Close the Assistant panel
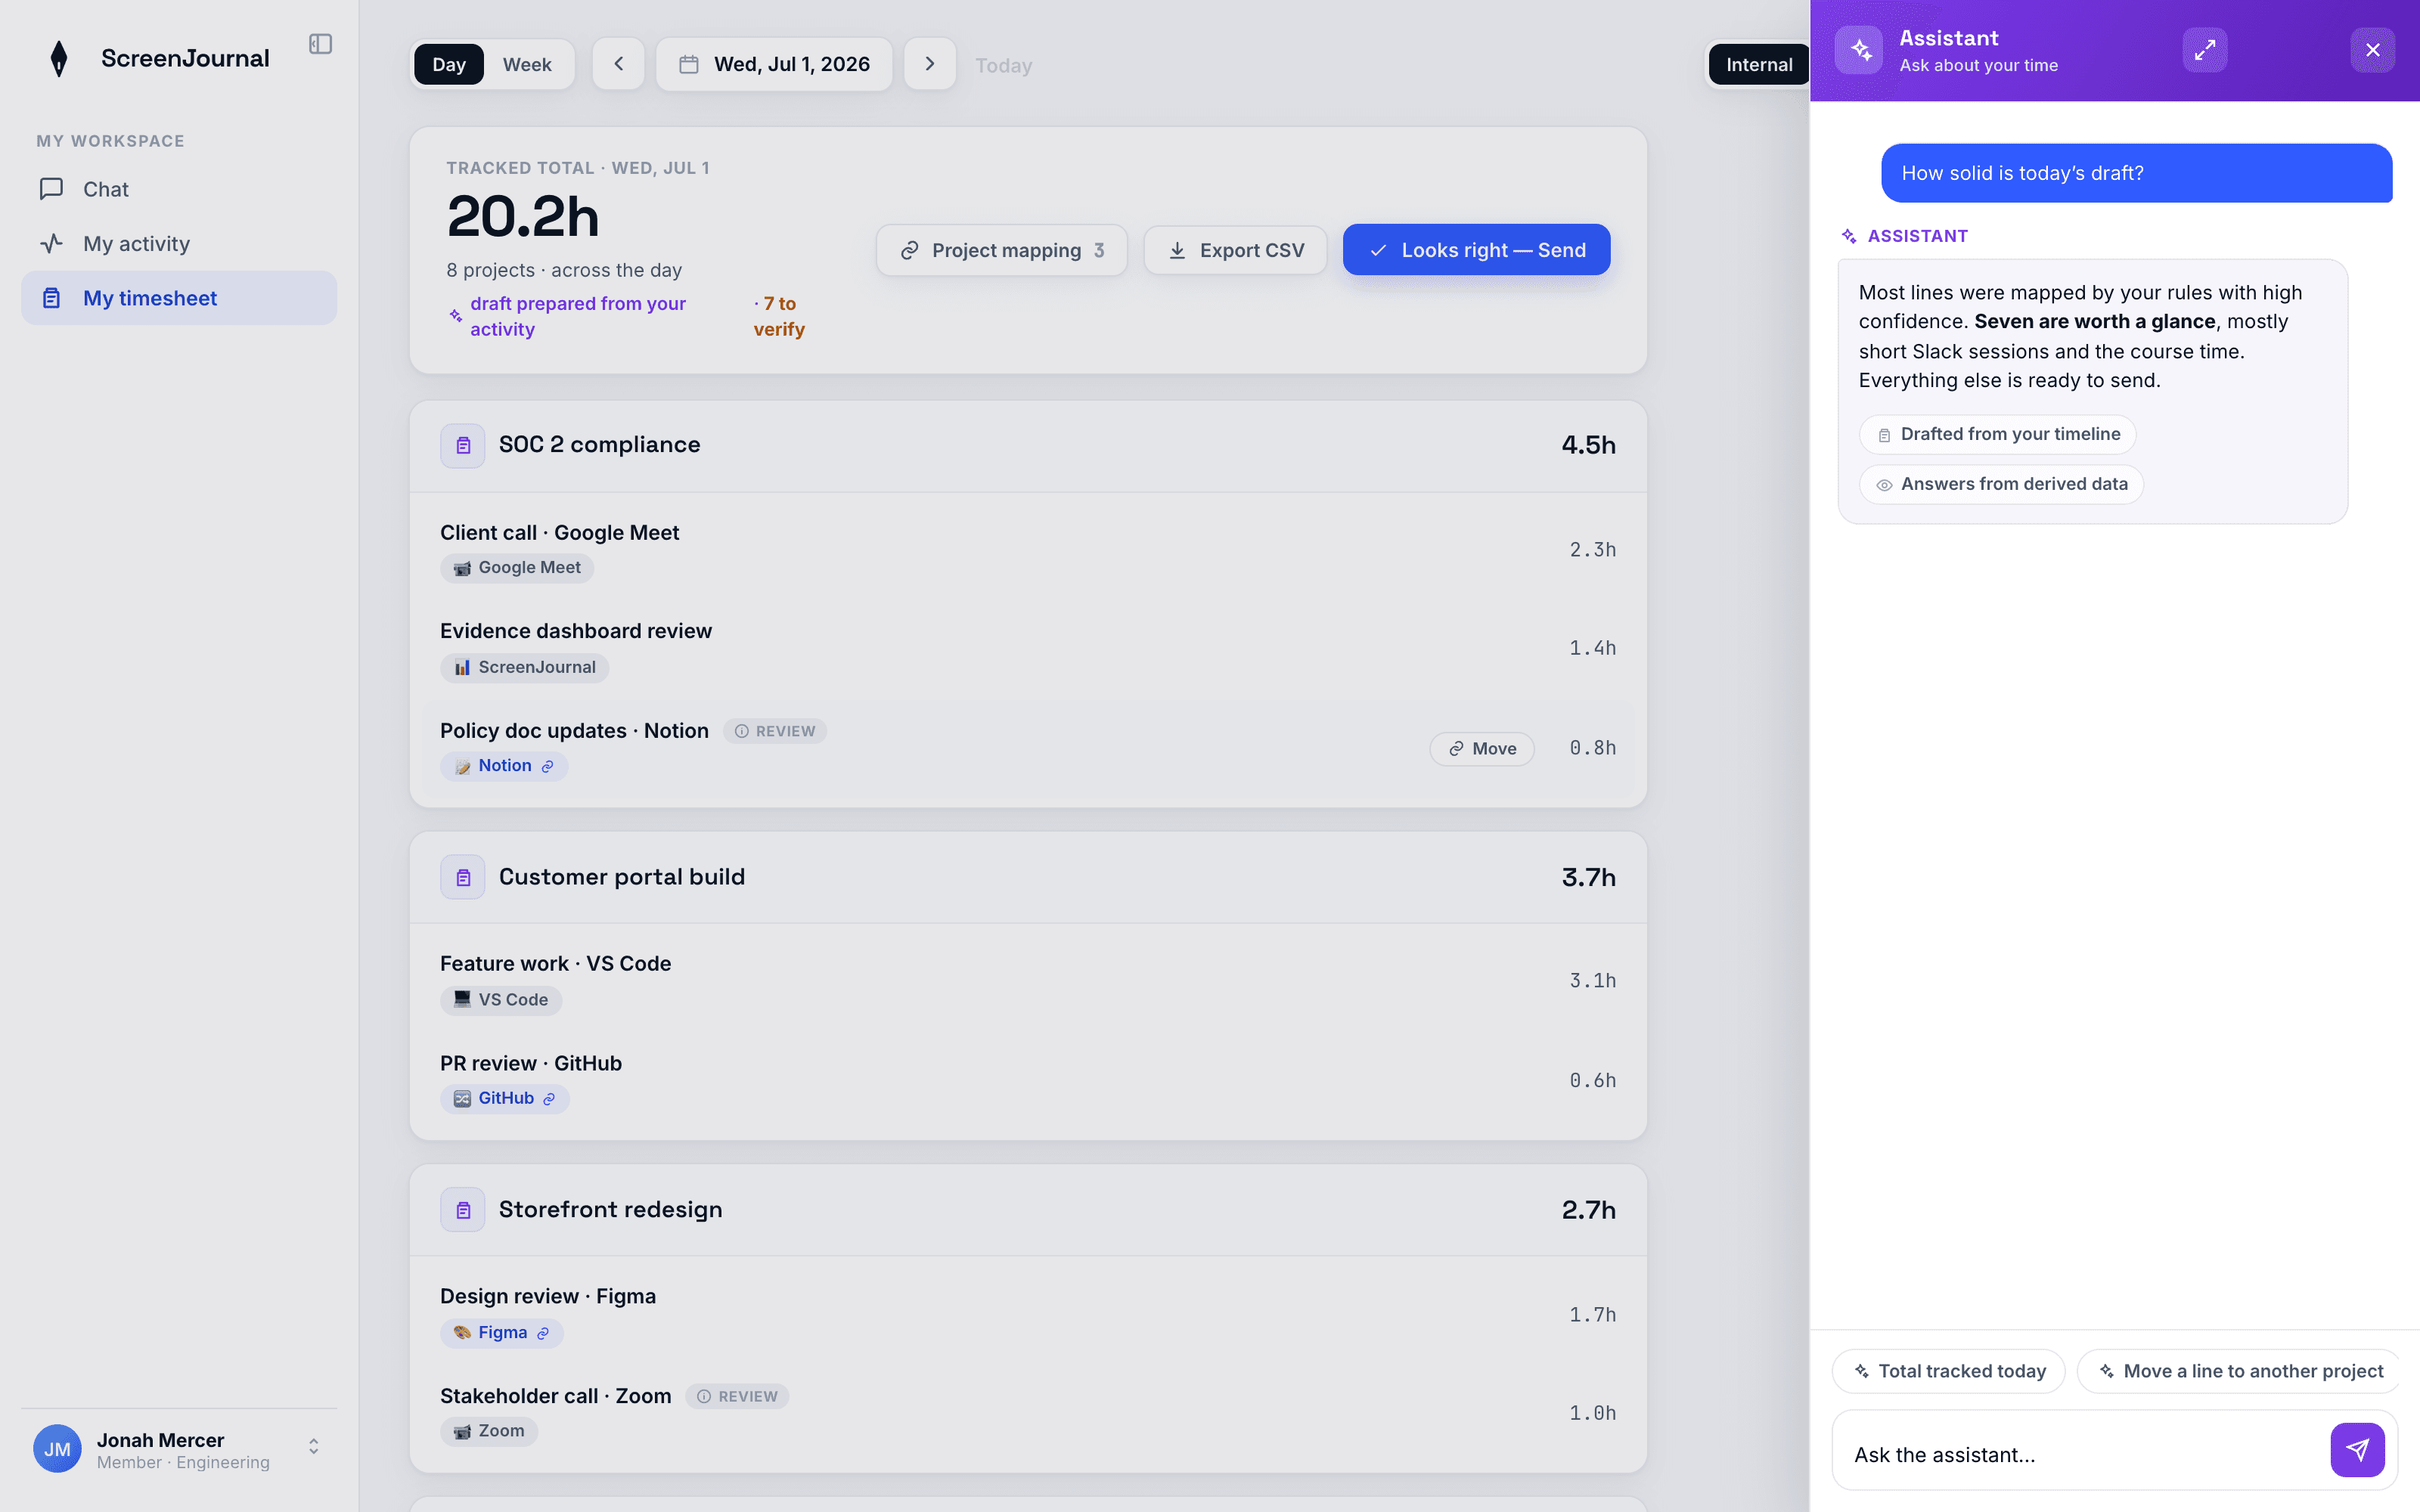 click(x=2373, y=50)
